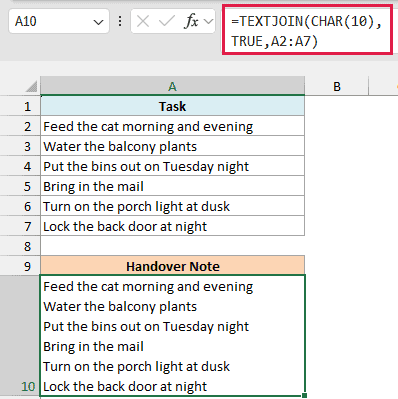The width and height of the screenshot is (398, 399).
Task: Select the Task header cell
Action: (172, 106)
